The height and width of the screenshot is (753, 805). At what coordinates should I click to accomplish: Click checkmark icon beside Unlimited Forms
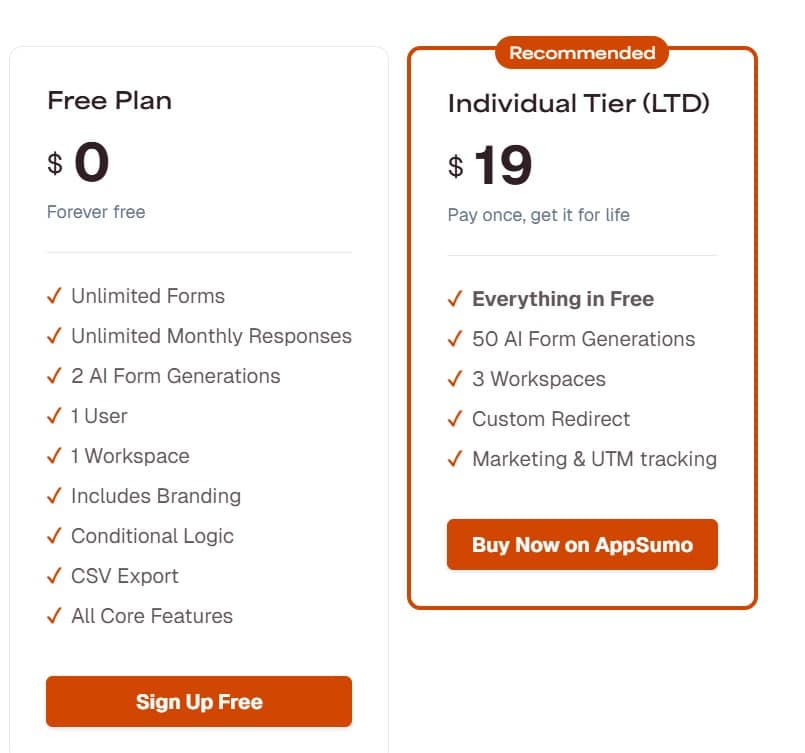55,296
